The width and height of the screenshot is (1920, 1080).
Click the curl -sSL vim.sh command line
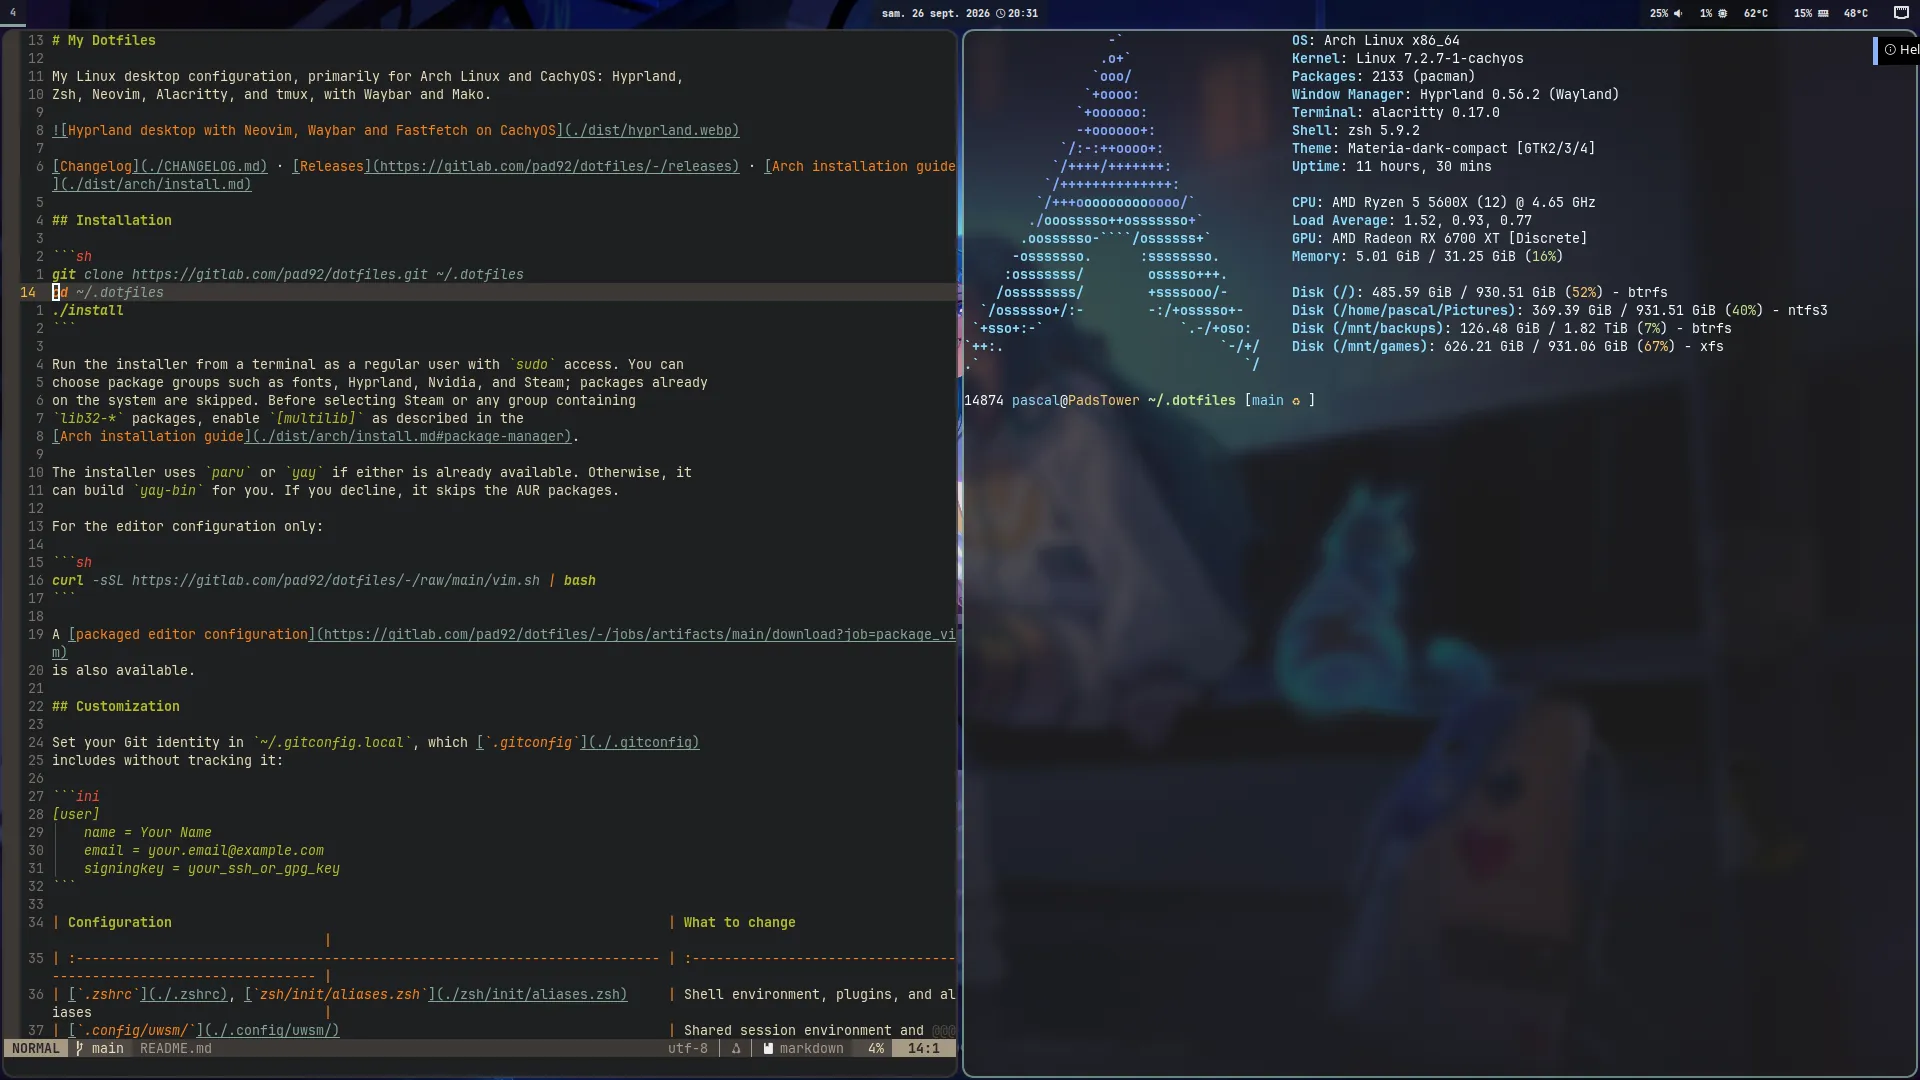pos(324,580)
